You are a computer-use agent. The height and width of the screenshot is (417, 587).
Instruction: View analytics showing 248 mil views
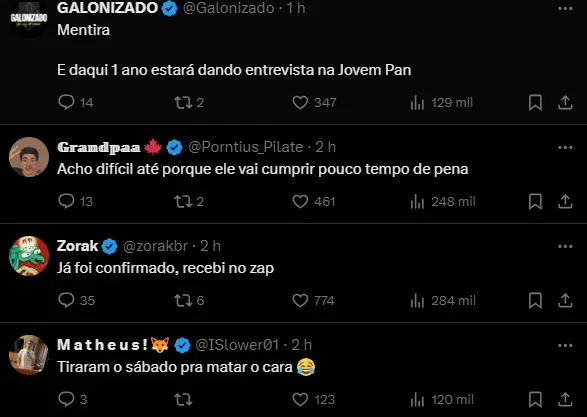coord(443,202)
